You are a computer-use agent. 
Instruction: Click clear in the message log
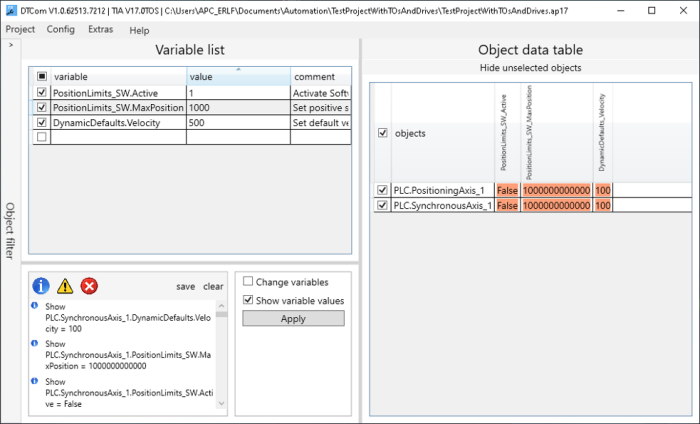coord(213,287)
